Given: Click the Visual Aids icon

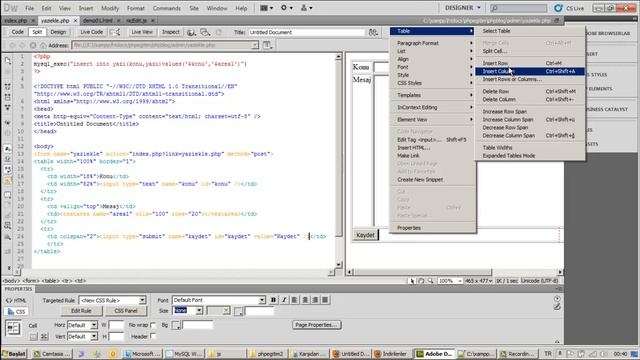Looking at the screenshot, I should click(205, 32).
